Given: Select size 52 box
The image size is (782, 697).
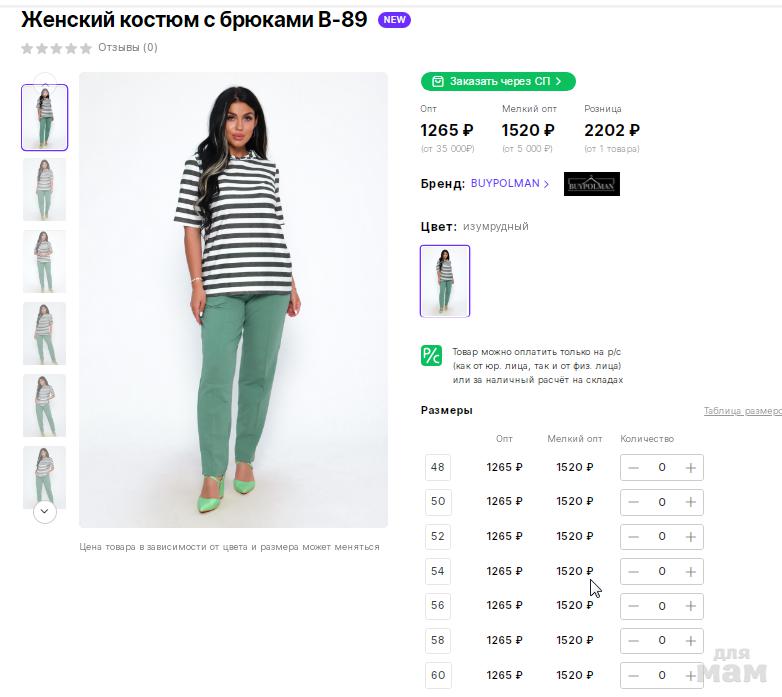Looking at the screenshot, I should coord(438,536).
